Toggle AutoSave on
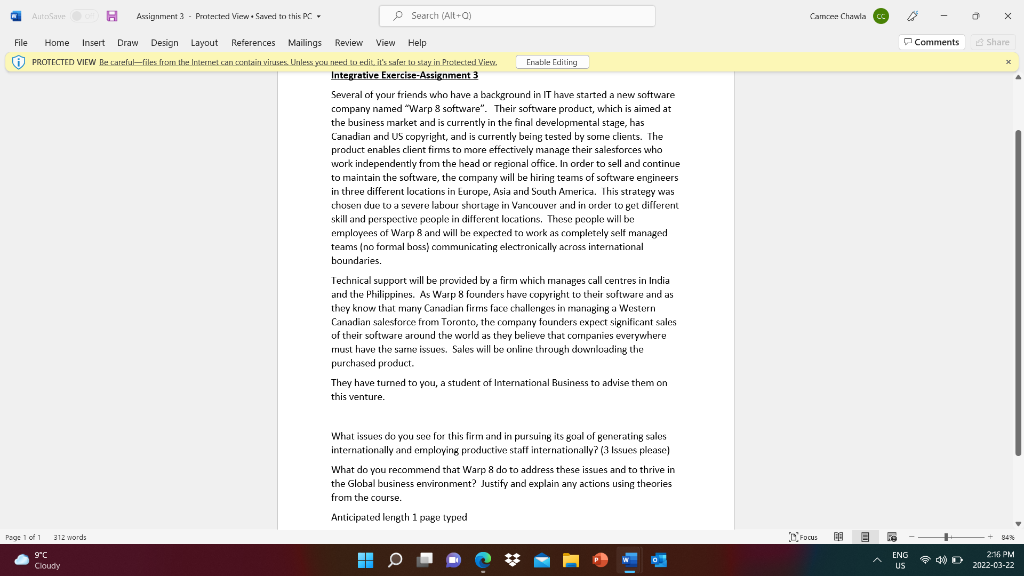Screen dimensions: 1024x576 coord(83,15)
